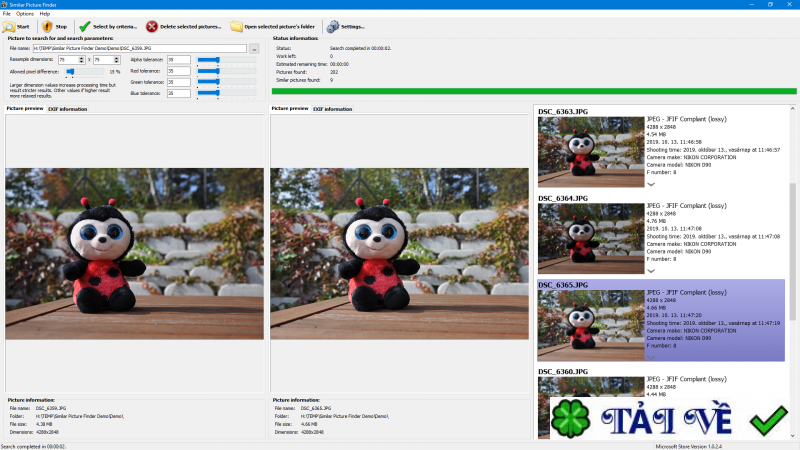Click the app icon in the title bar
Viewport: 800px width, 450px height.
click(x=5, y=5)
